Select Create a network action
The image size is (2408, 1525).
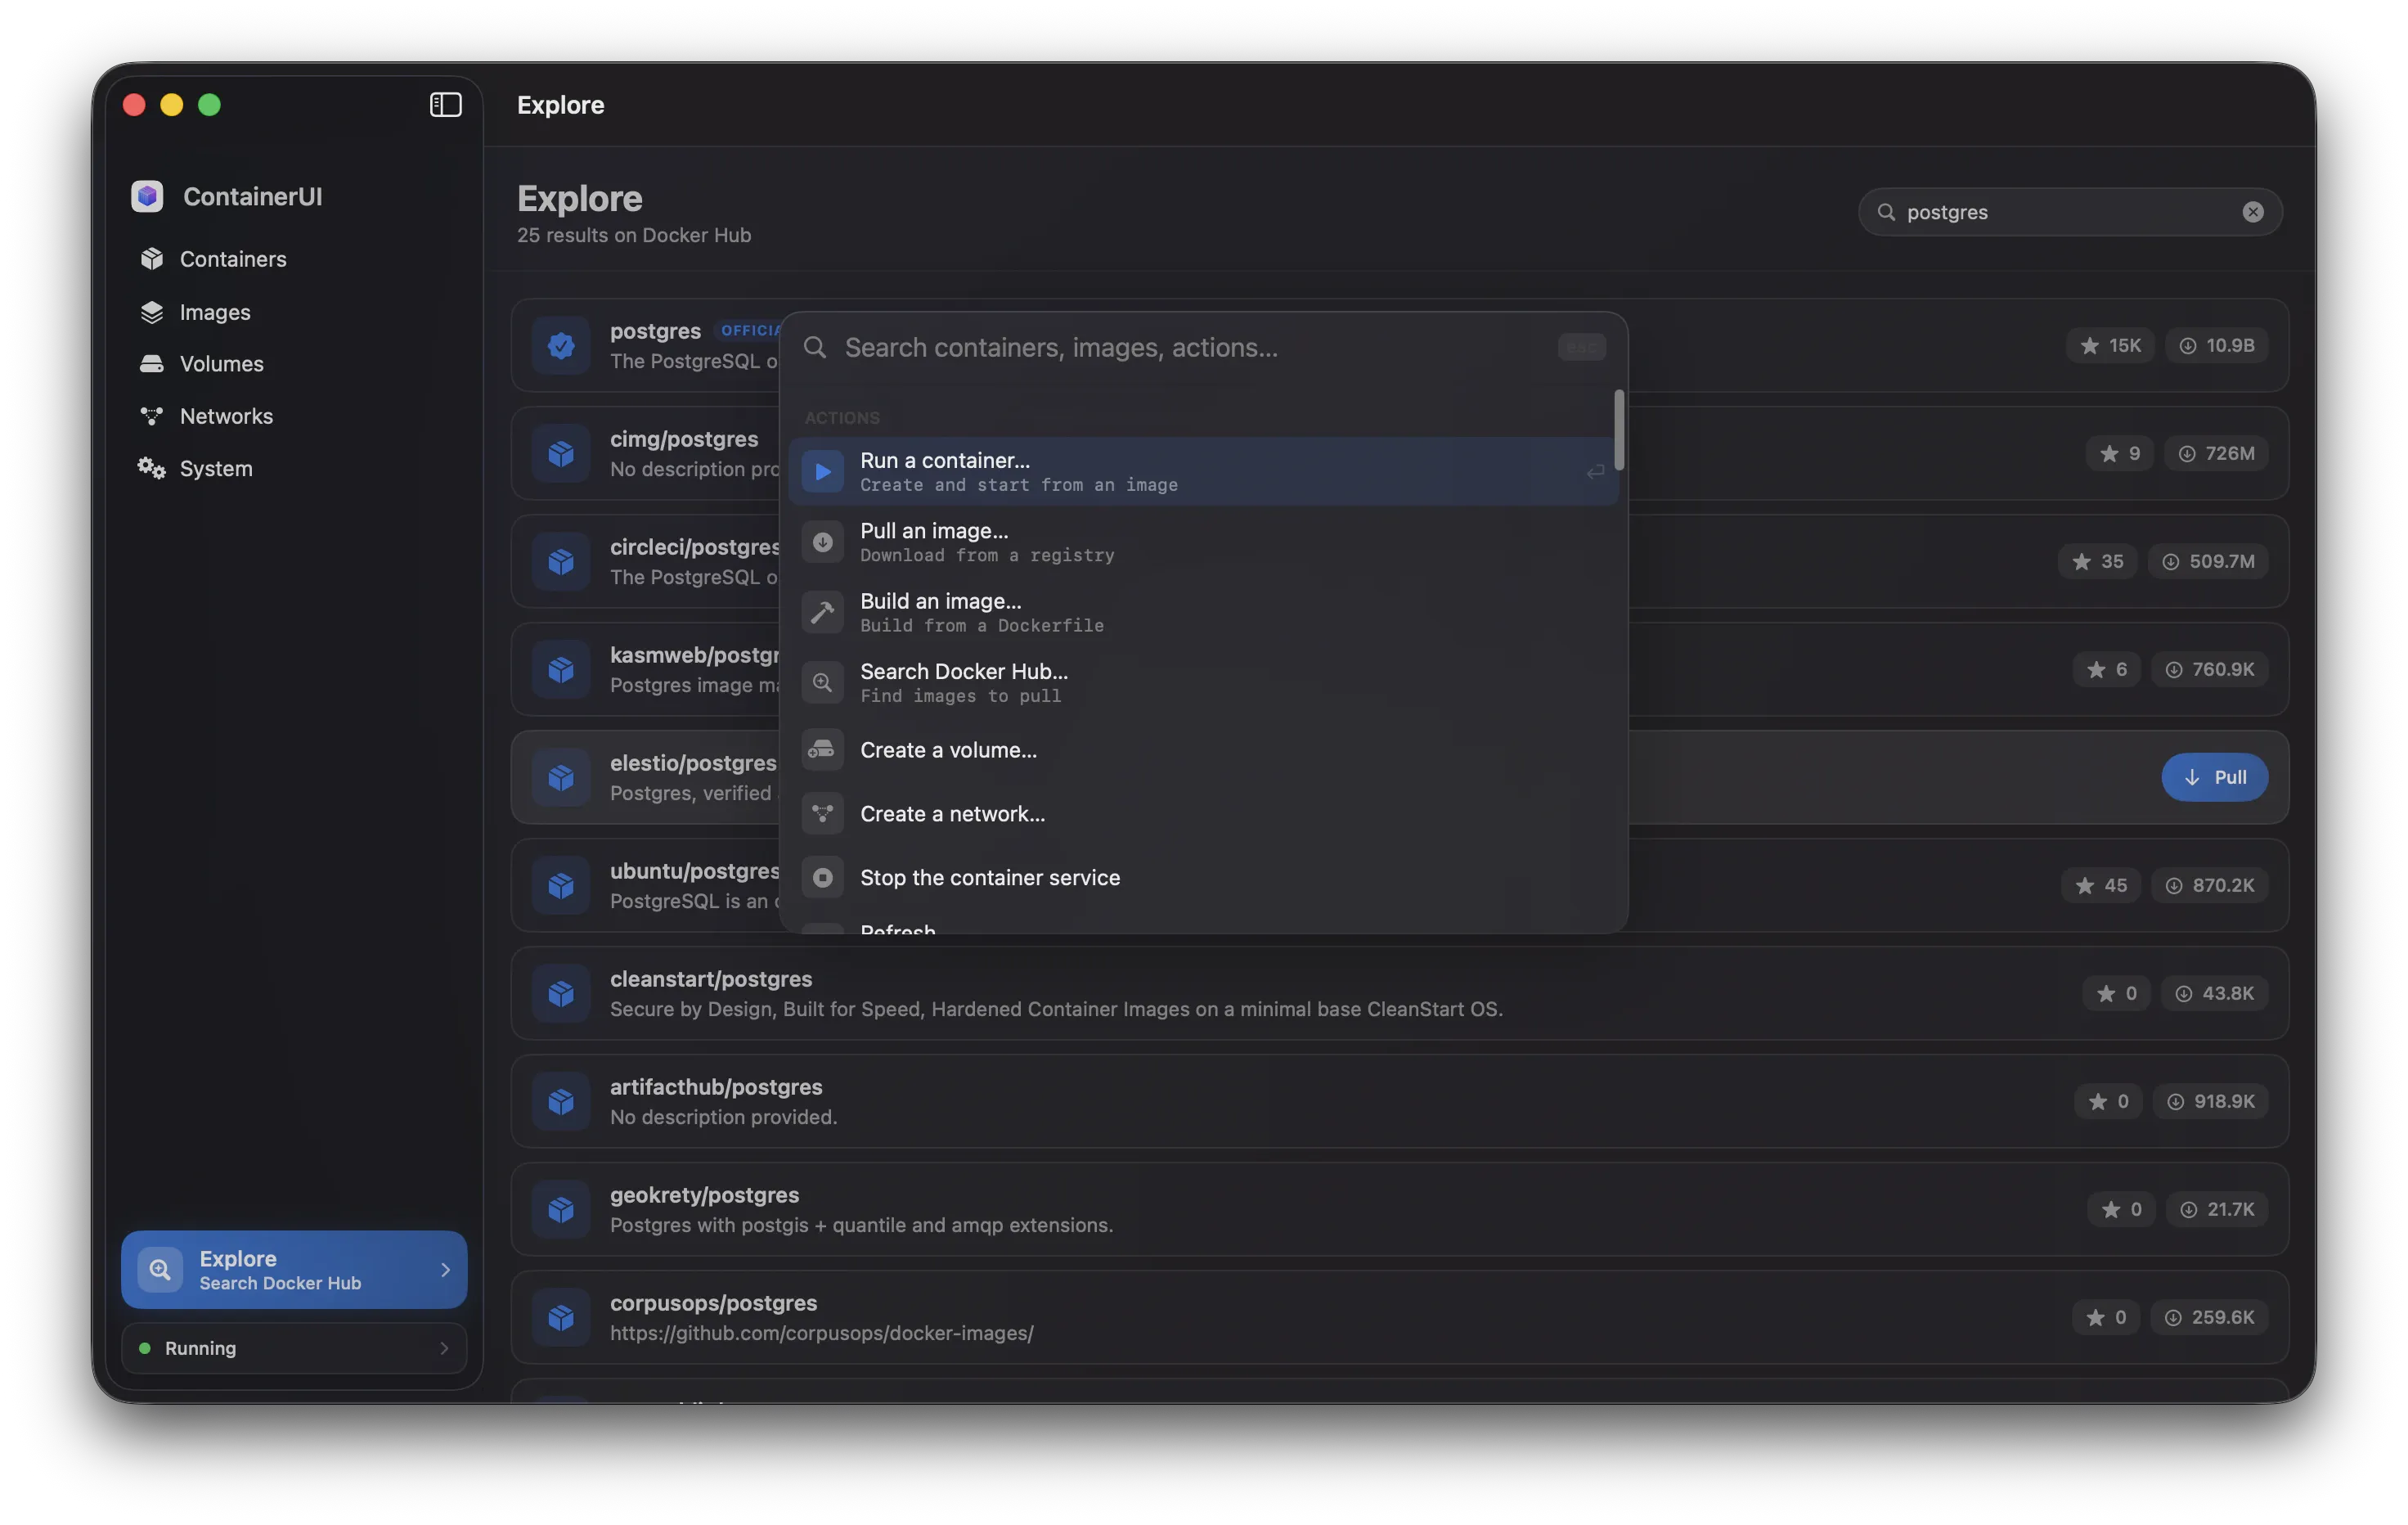click(1204, 814)
